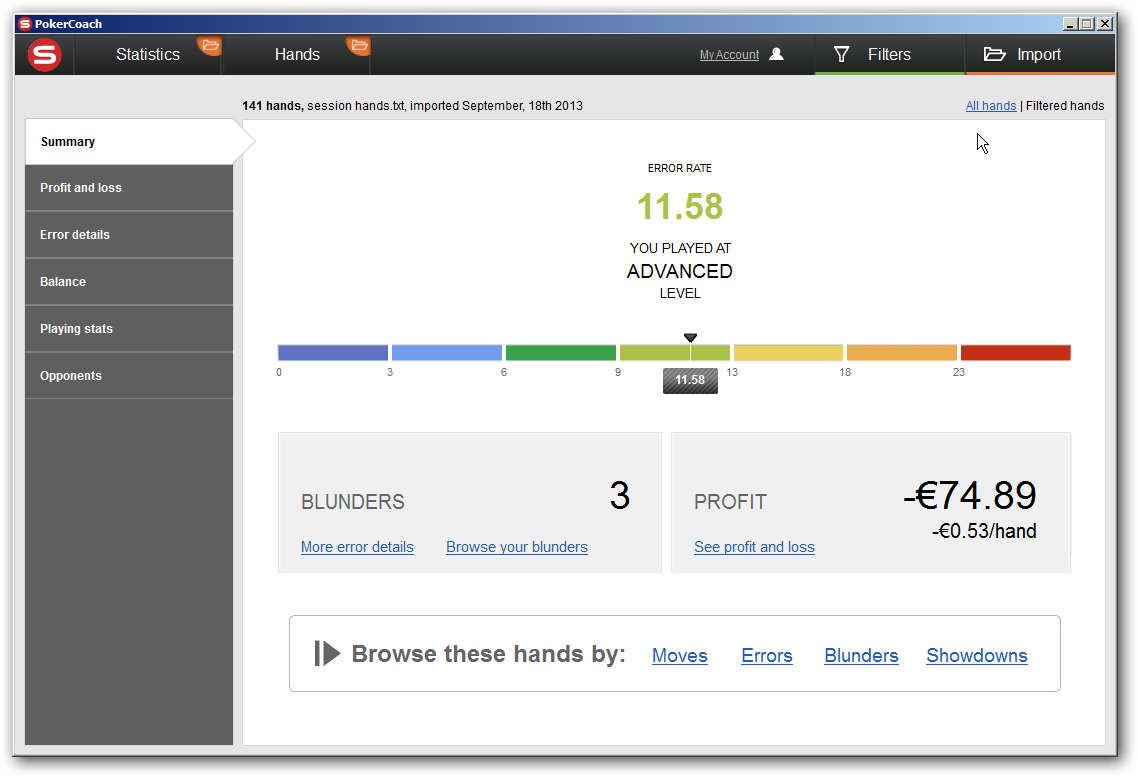Click the Filters funnel icon
Viewport: 1138px width, 777px height.
[841, 54]
